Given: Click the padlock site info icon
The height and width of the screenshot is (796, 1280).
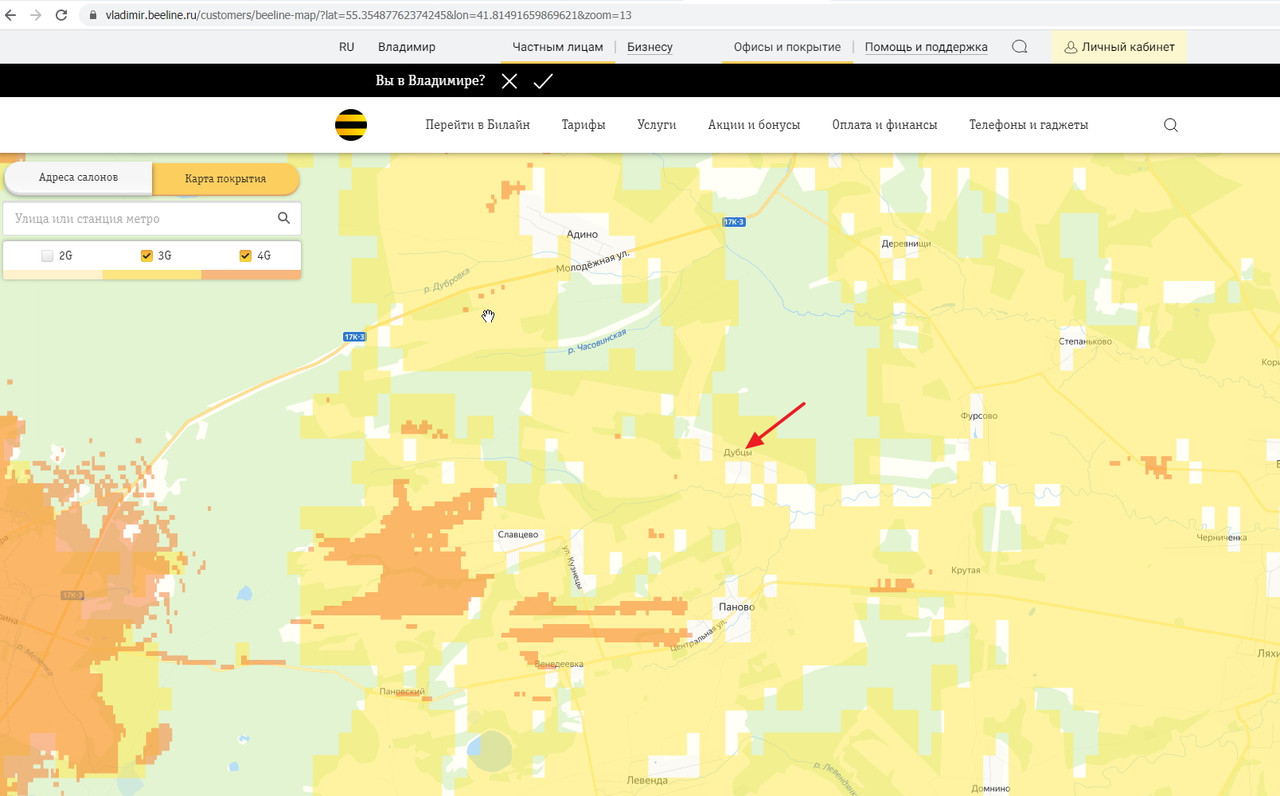Looking at the screenshot, I should coord(92,16).
